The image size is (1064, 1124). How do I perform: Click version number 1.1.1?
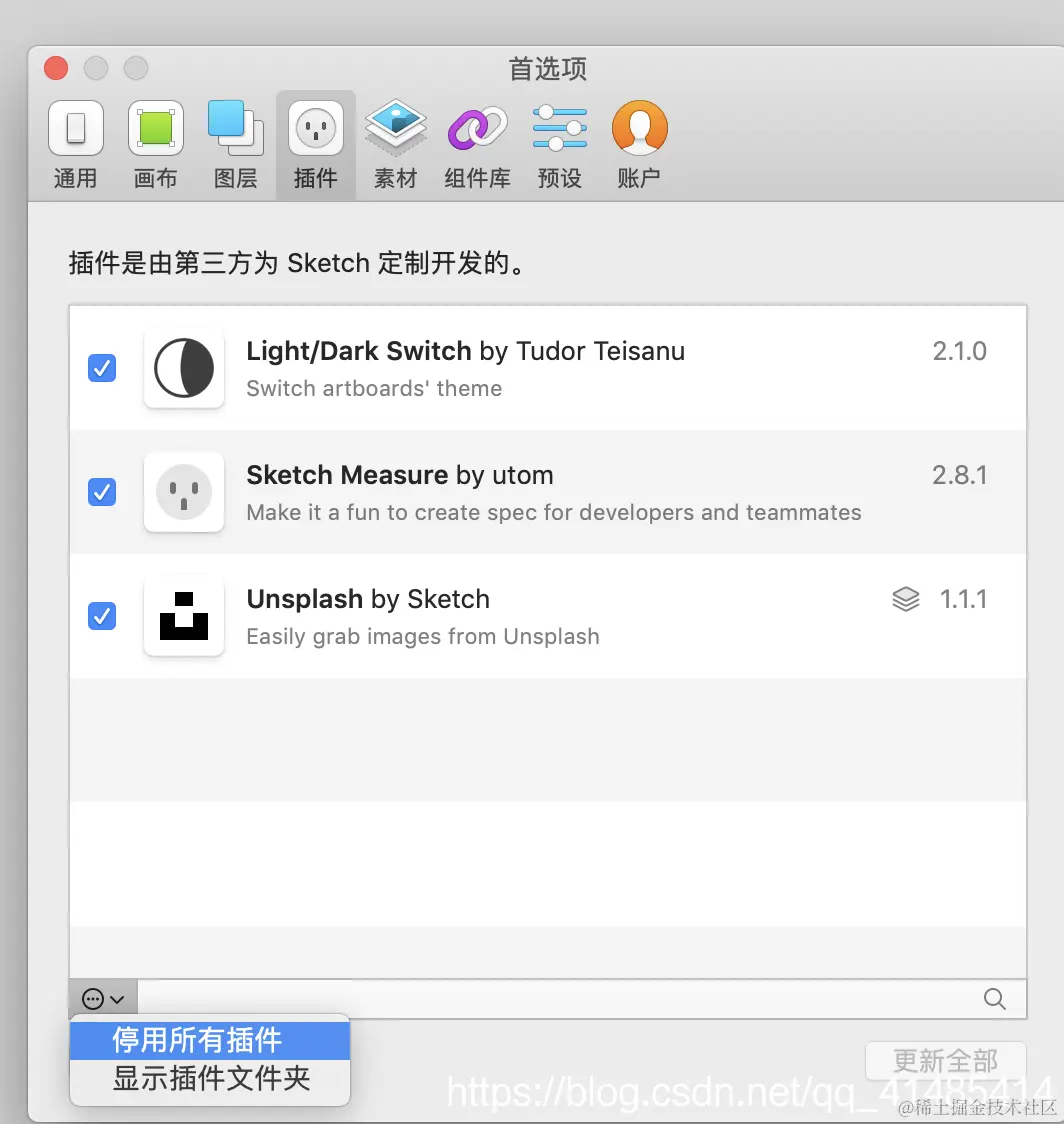[x=963, y=599]
